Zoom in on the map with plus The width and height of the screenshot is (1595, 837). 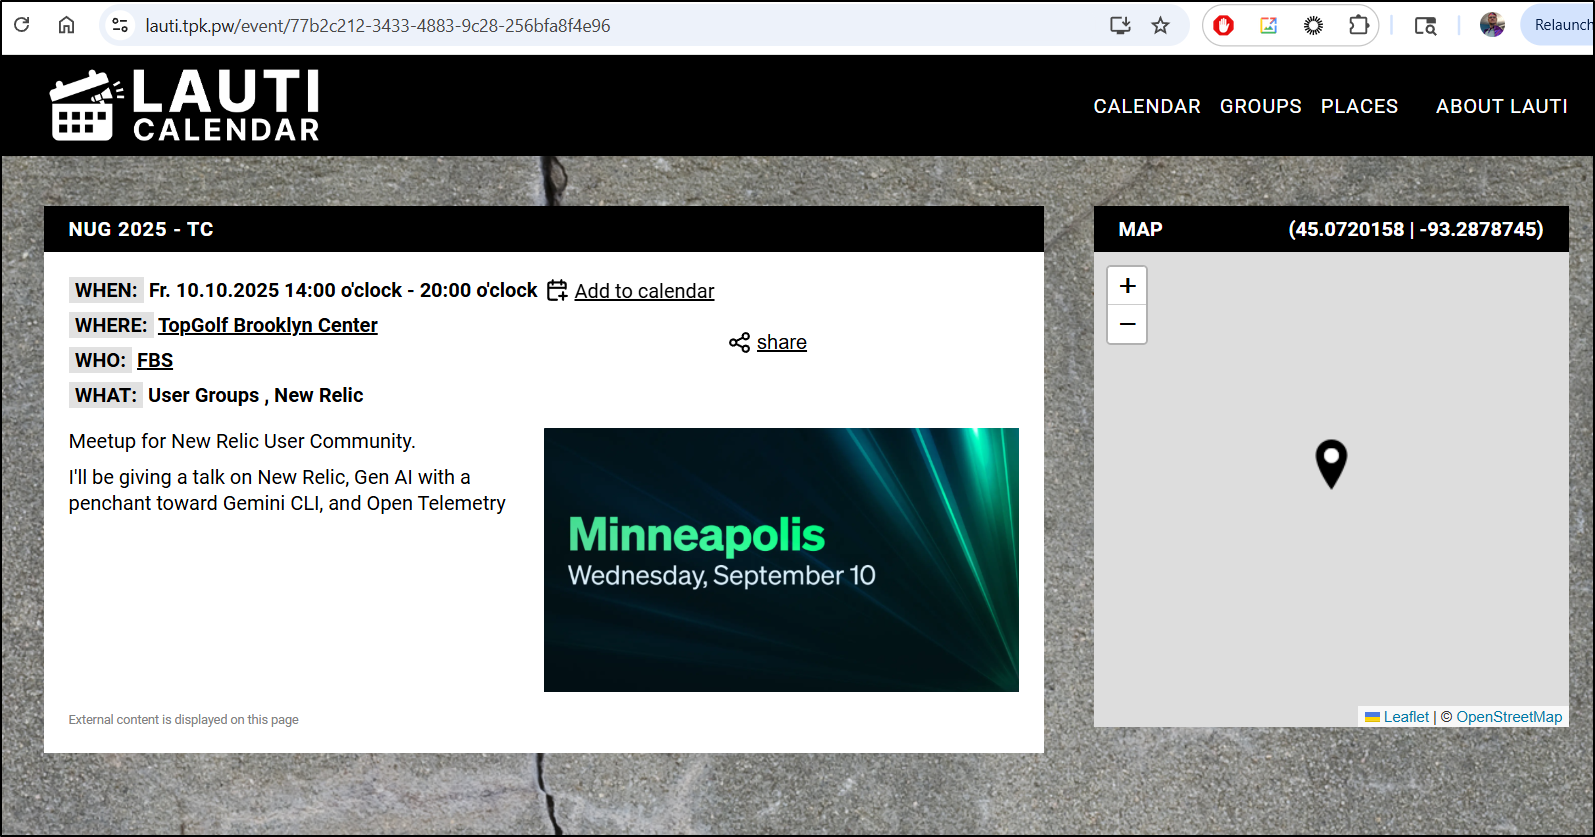point(1127,286)
